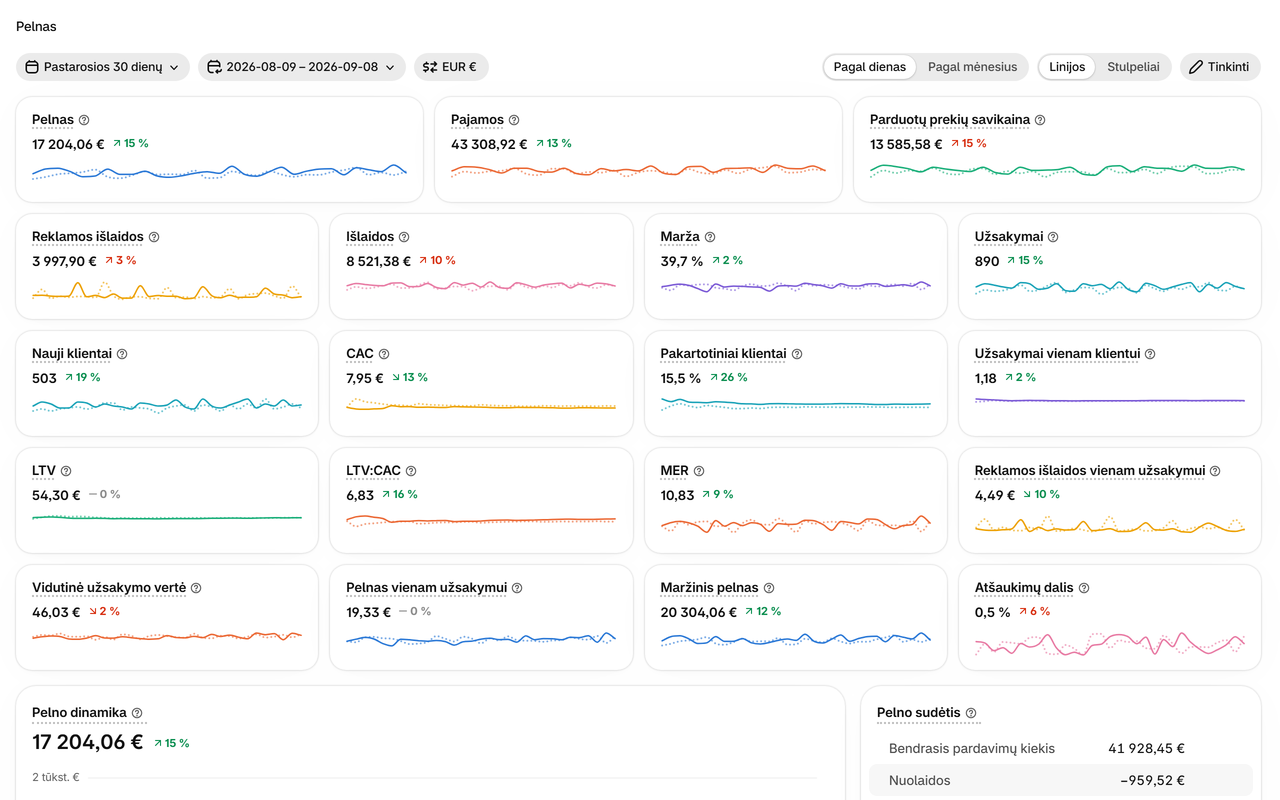Click the help icon next to Pelno sudėtis
1280x800 pixels.
(x=971, y=713)
